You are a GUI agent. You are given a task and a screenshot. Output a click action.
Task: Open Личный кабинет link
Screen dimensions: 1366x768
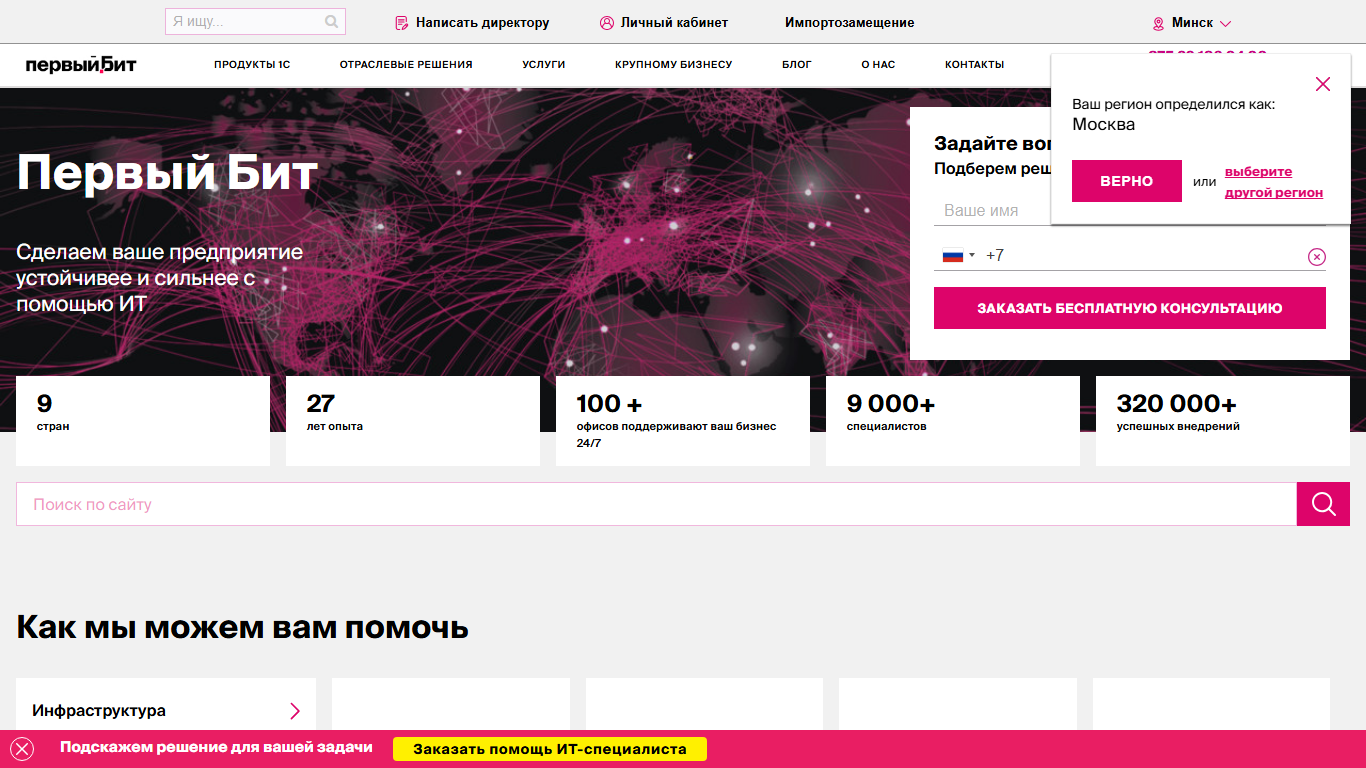pyautogui.click(x=674, y=23)
